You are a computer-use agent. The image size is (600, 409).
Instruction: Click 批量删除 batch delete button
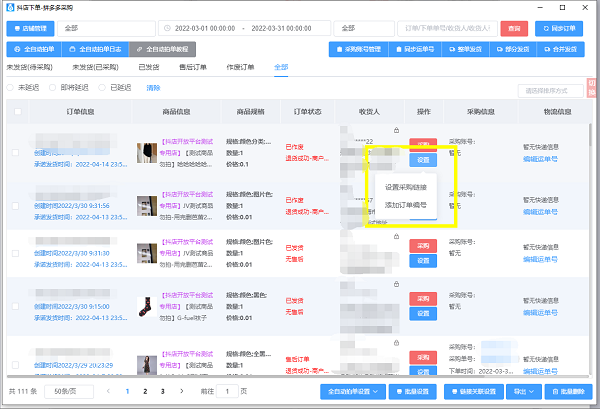pos(569,392)
